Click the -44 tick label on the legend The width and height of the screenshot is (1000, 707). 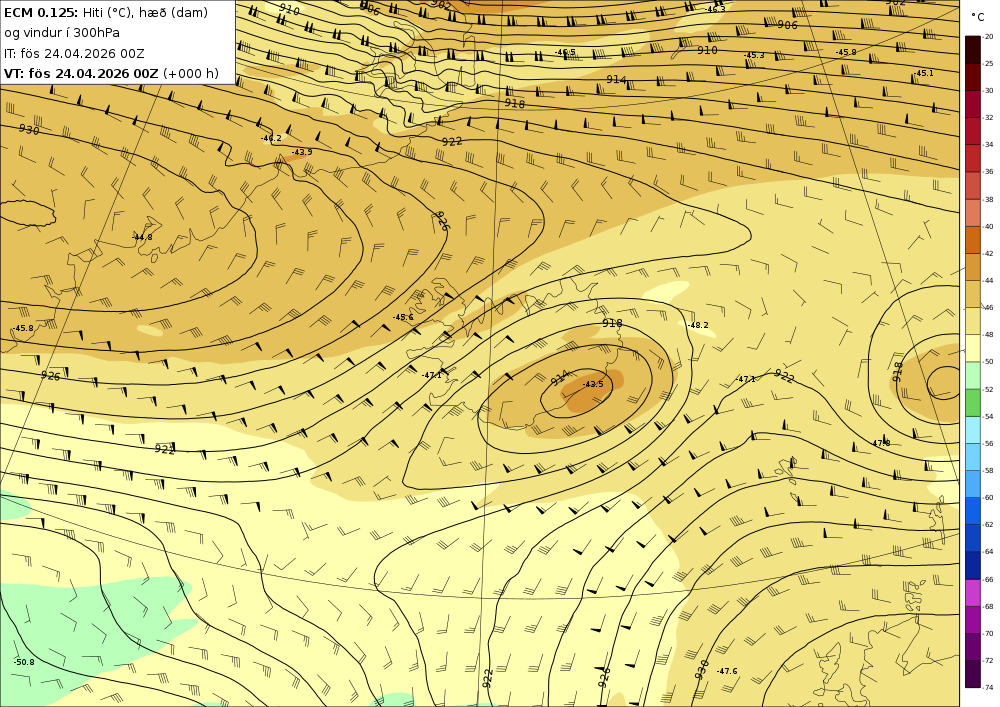pos(988,281)
